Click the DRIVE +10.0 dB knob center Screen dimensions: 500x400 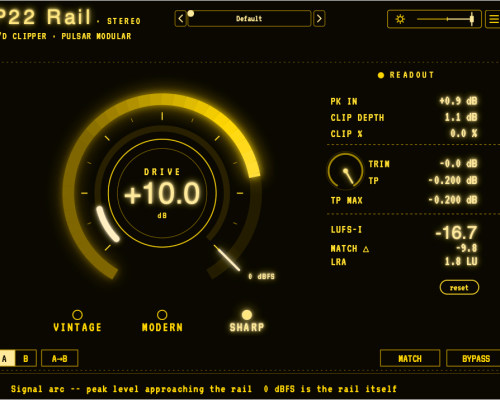pyautogui.click(x=162, y=193)
